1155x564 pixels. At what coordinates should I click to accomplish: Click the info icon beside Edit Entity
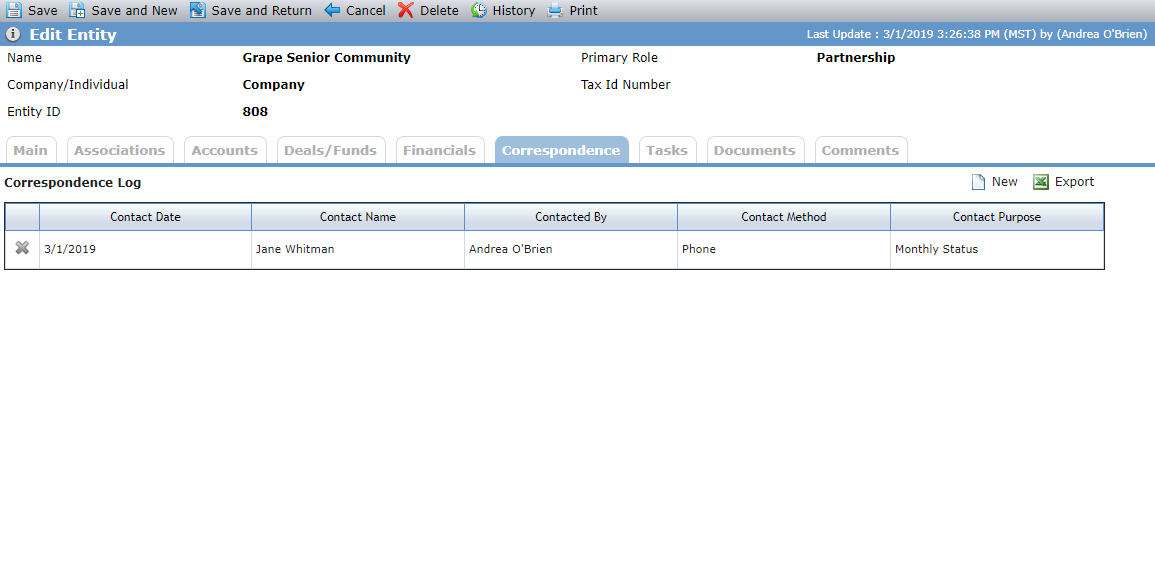(x=13, y=35)
